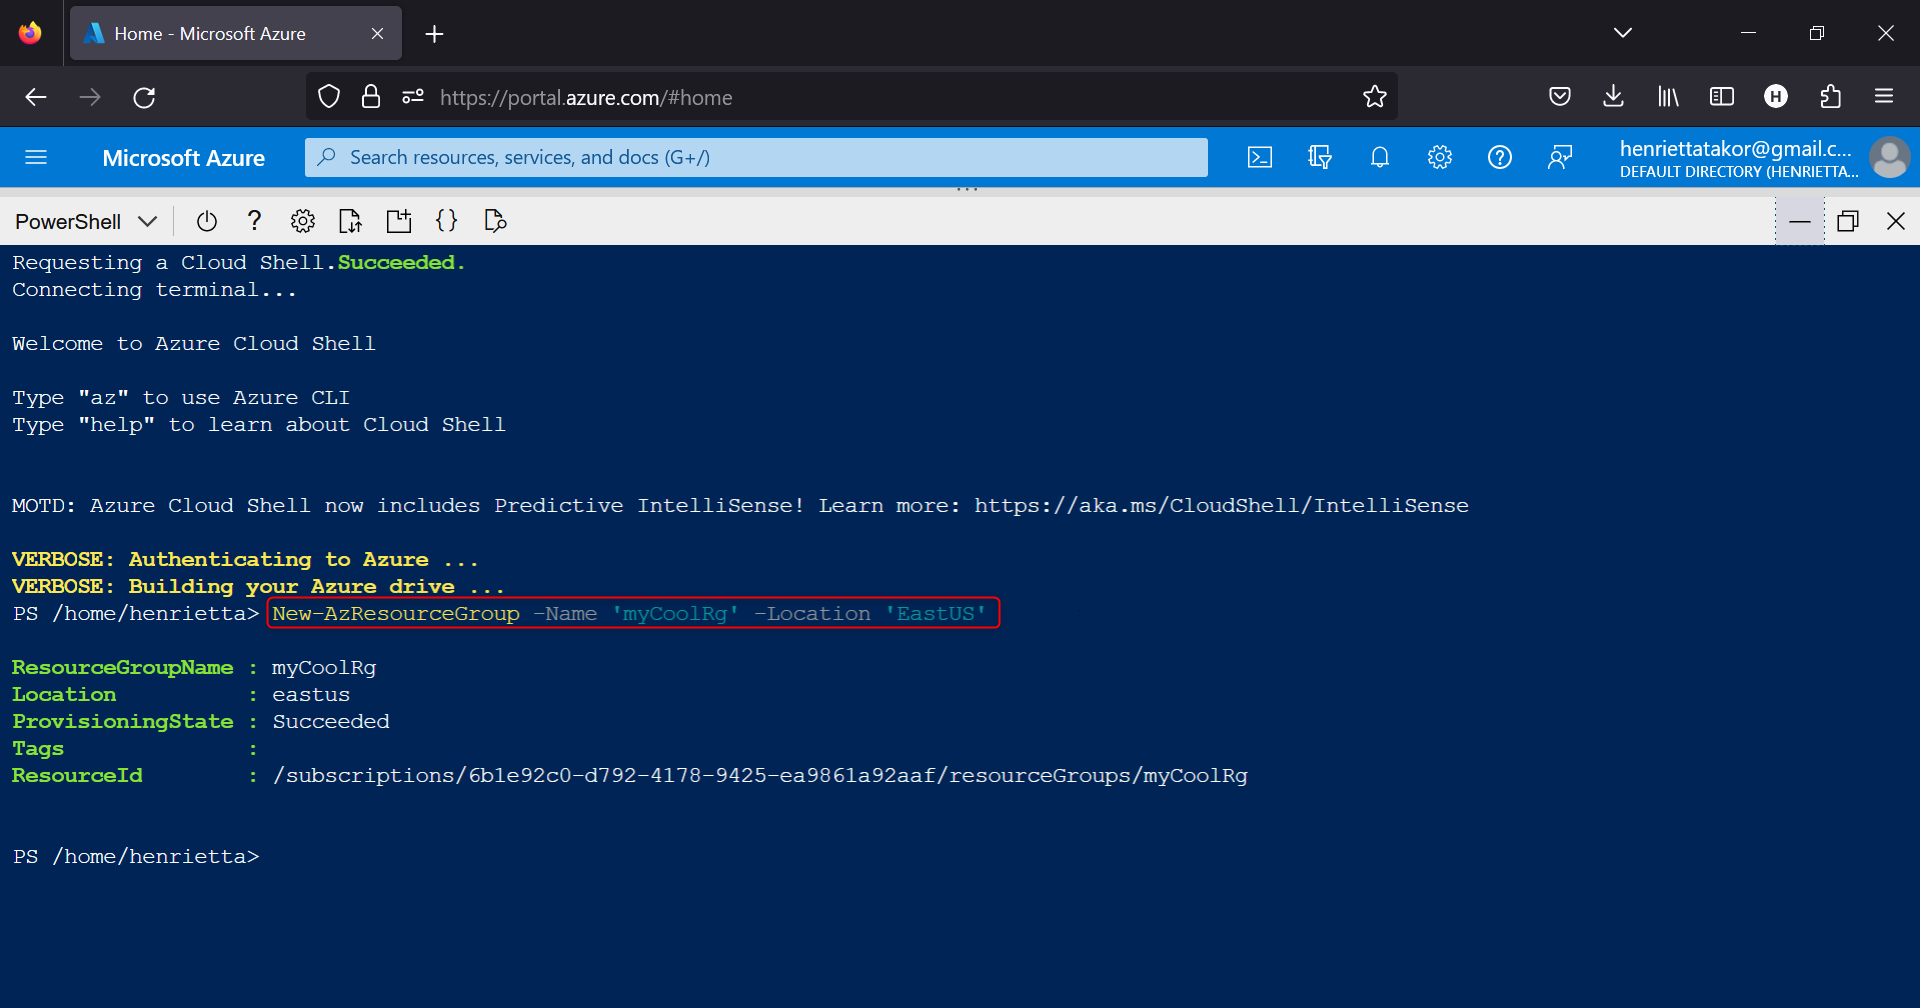Close the Home - Microsoft Azure tab
The image size is (1920, 1008).
377,33
